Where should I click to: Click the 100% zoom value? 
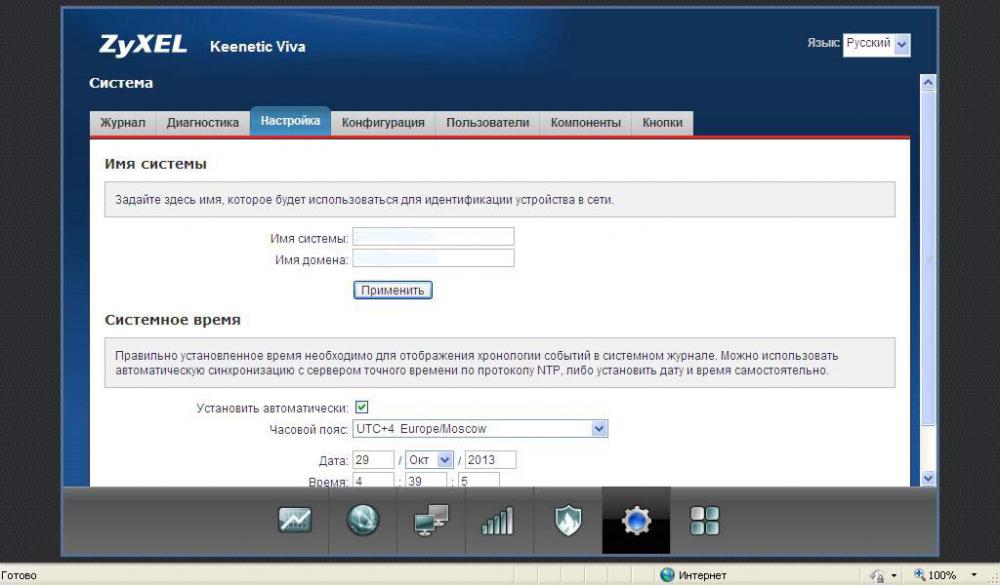942,575
